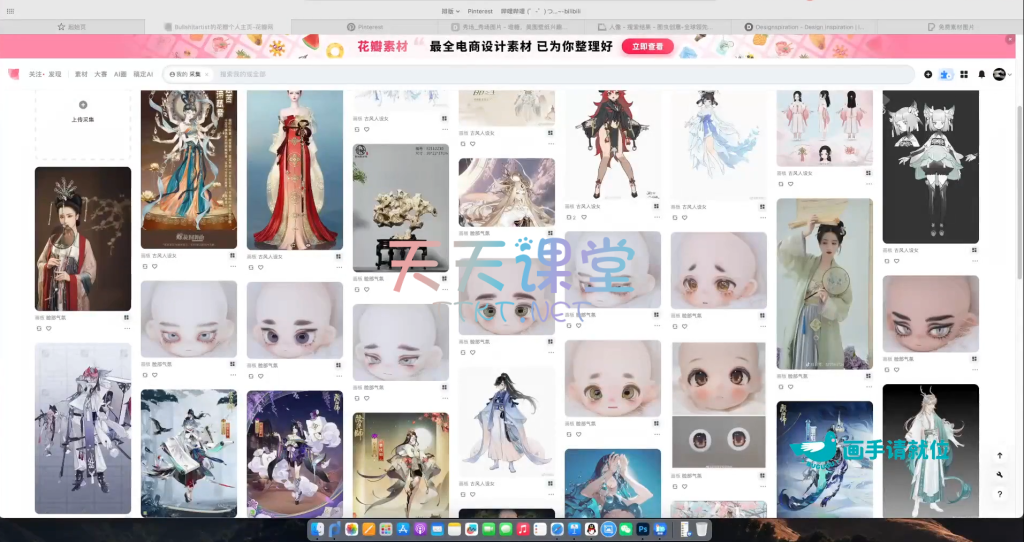This screenshot has width=1024, height=542.
Task: Click the plus upload icon in header
Action: pyautogui.click(x=928, y=74)
